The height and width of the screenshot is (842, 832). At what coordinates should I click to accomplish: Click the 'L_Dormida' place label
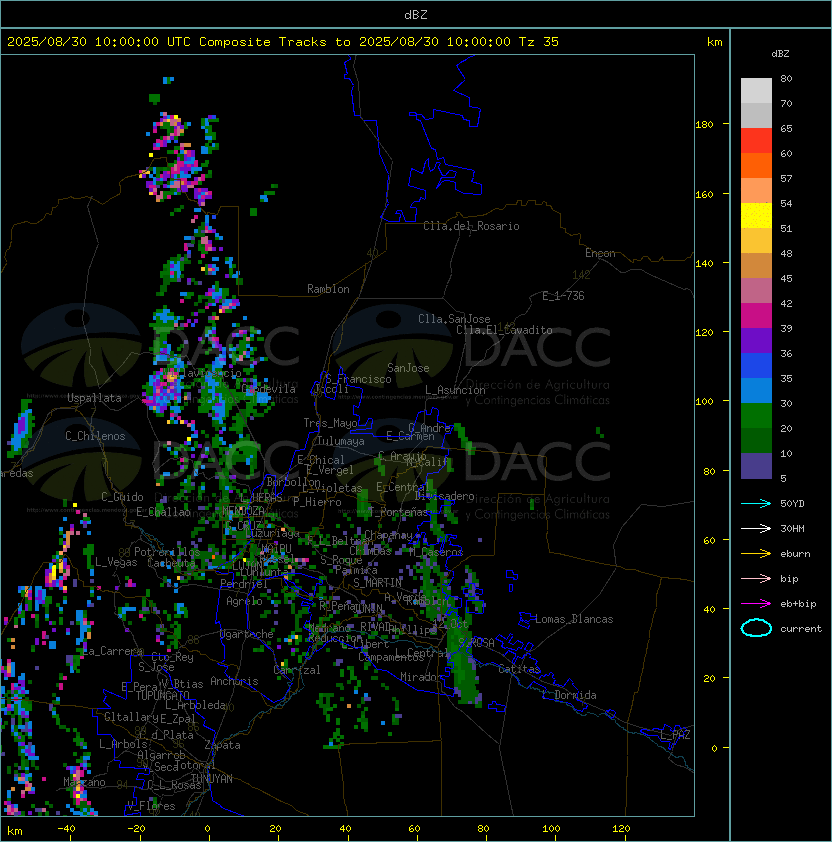[x=569, y=695]
